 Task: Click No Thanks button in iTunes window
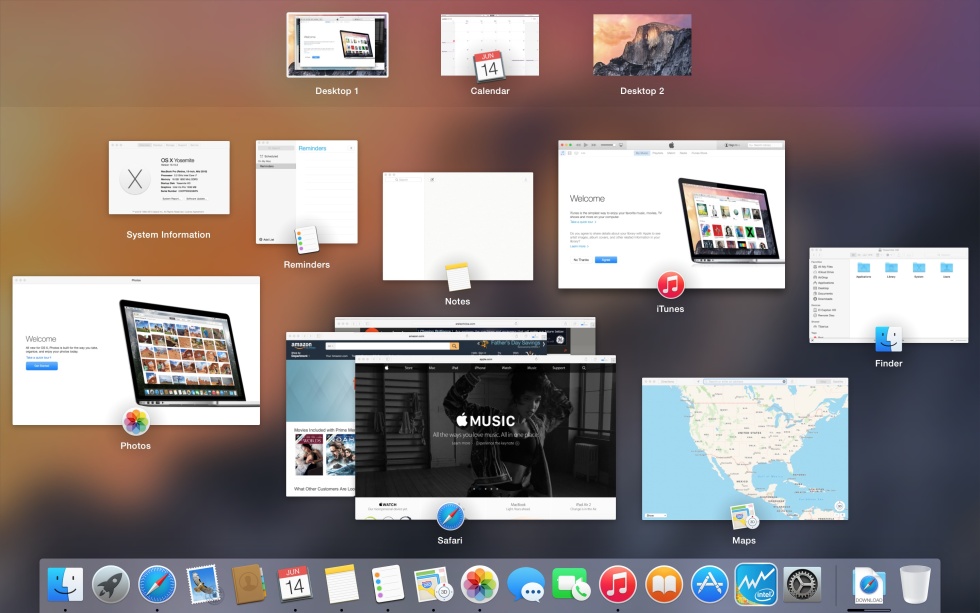581,259
